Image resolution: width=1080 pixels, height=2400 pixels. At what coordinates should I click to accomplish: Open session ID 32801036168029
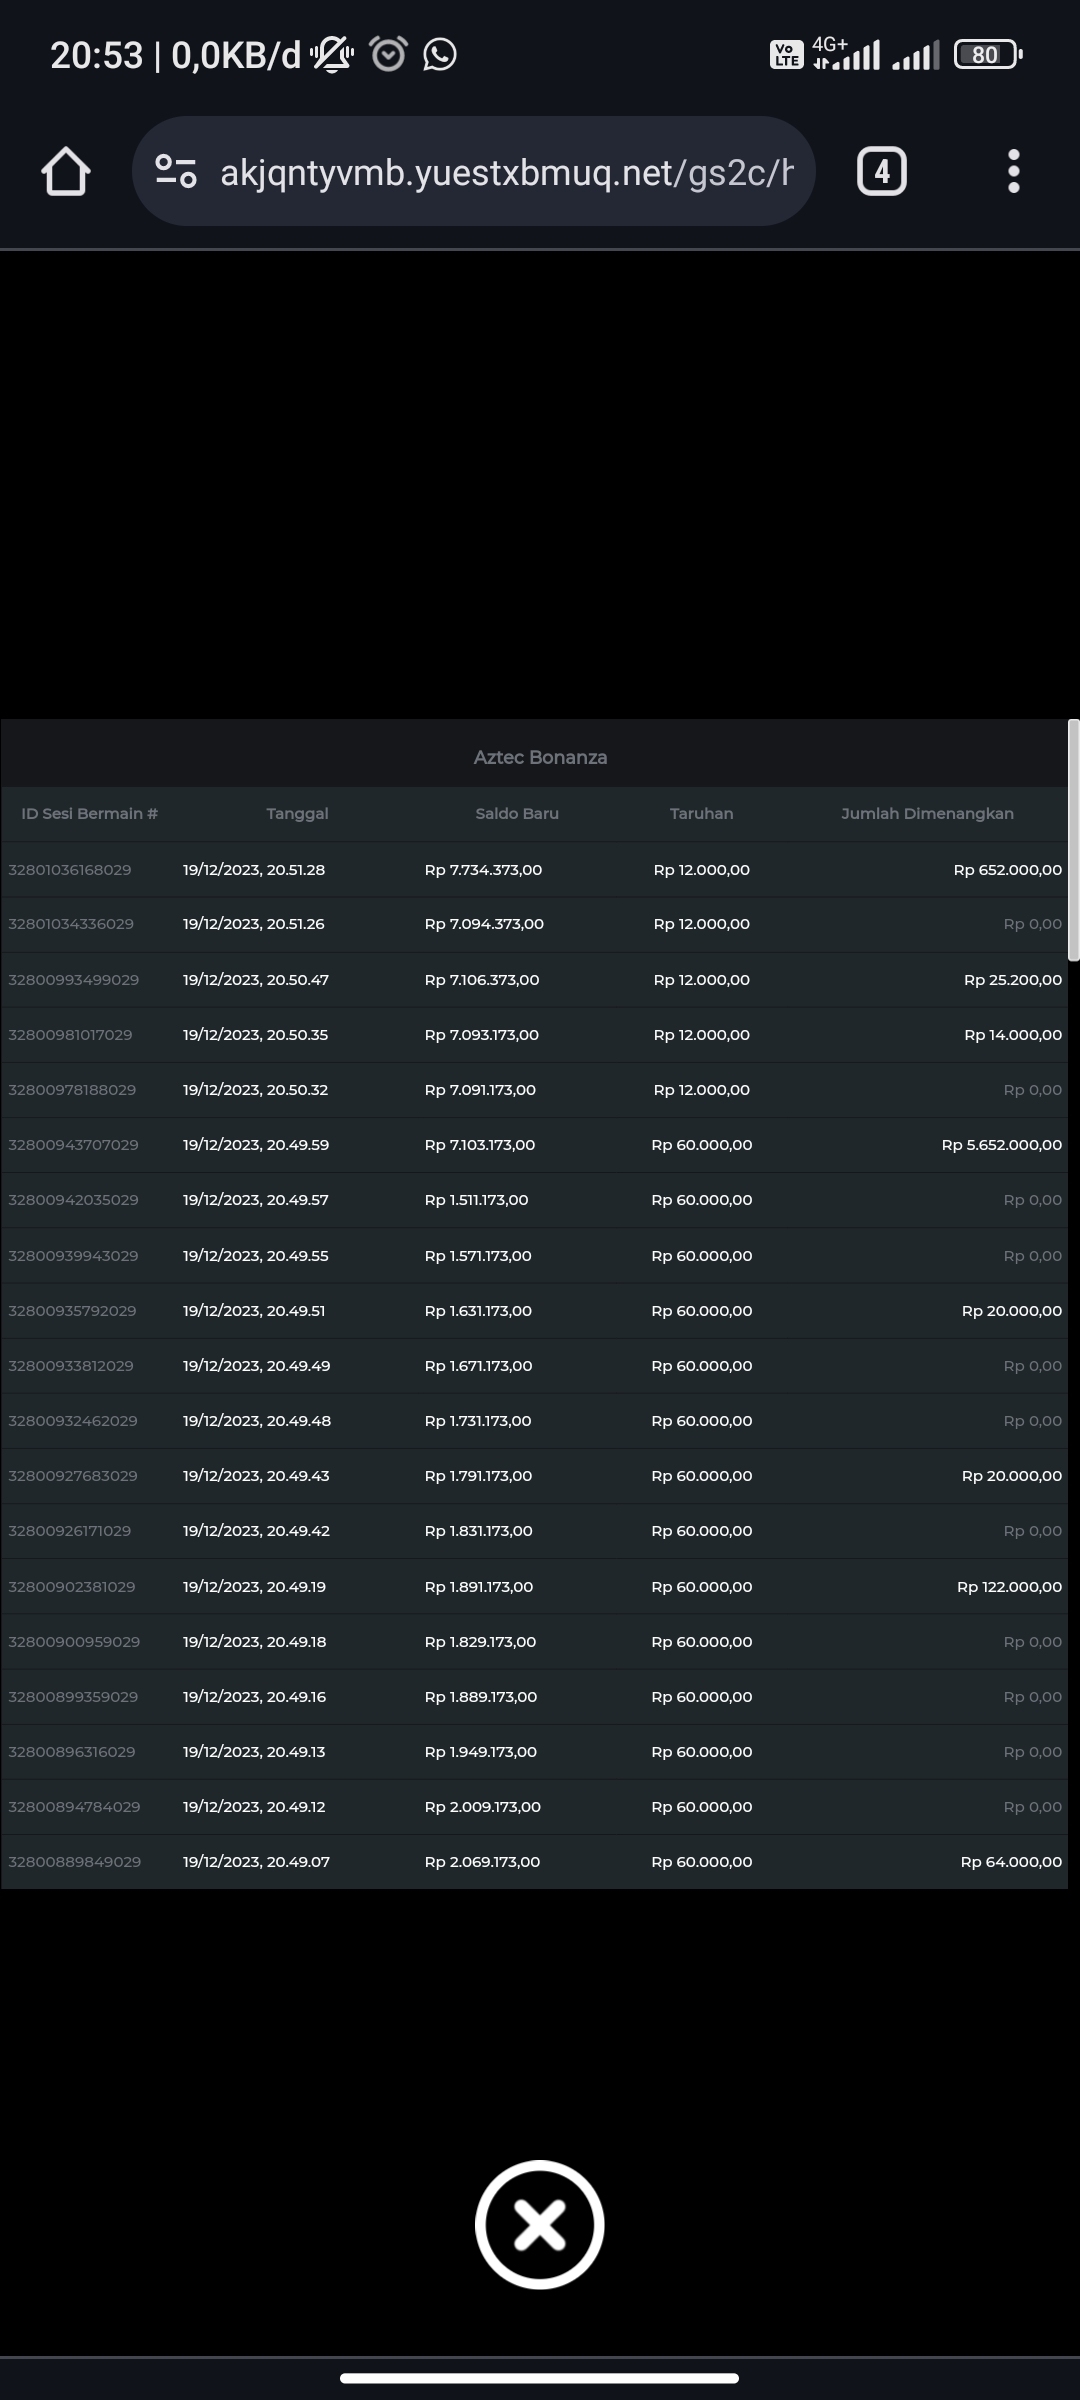(x=70, y=870)
